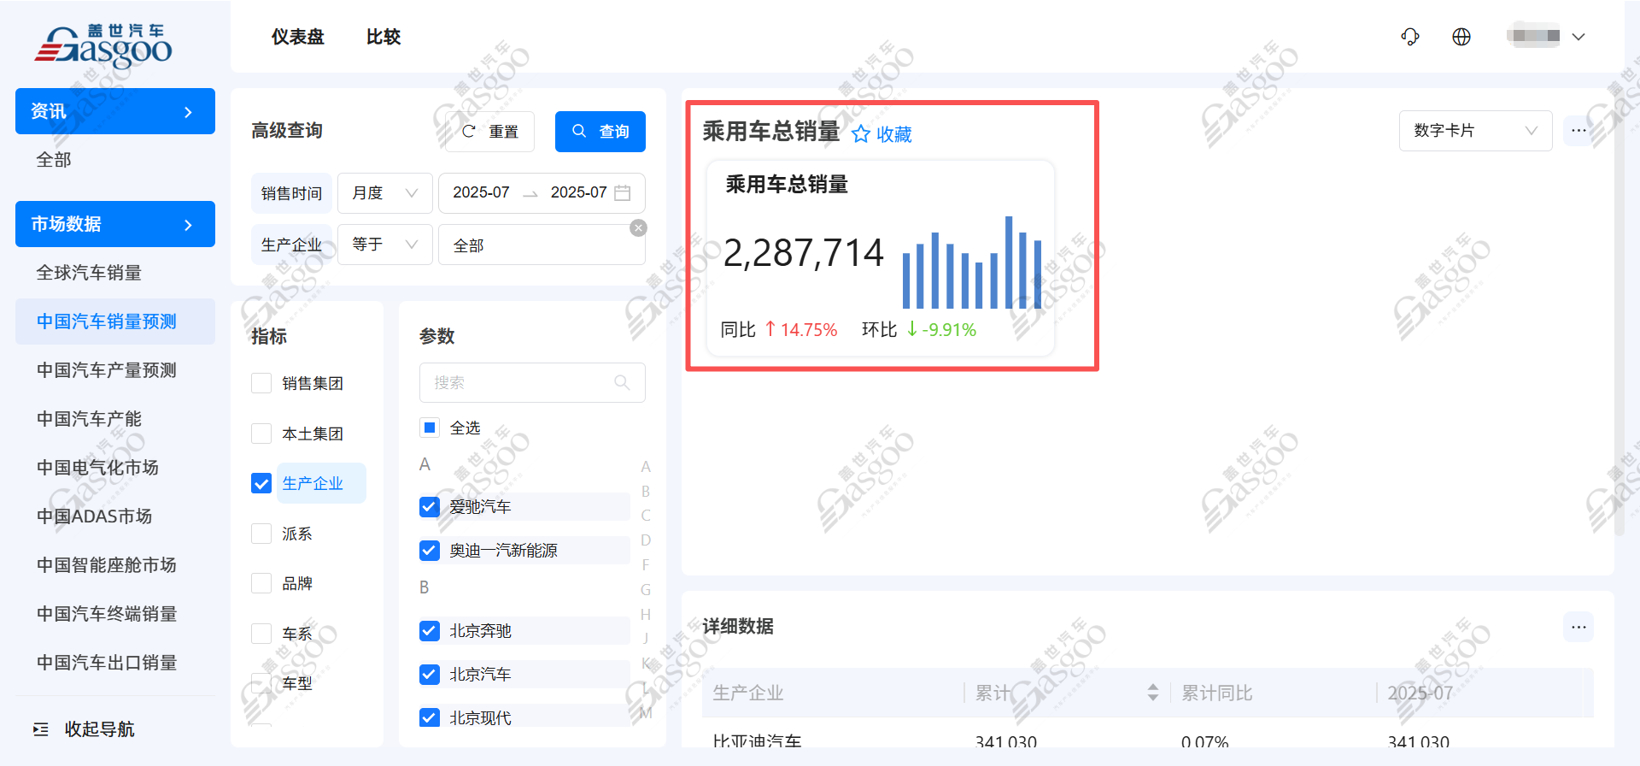Click the search icon in 参数 search box
The height and width of the screenshot is (766, 1640).
pyautogui.click(x=622, y=383)
